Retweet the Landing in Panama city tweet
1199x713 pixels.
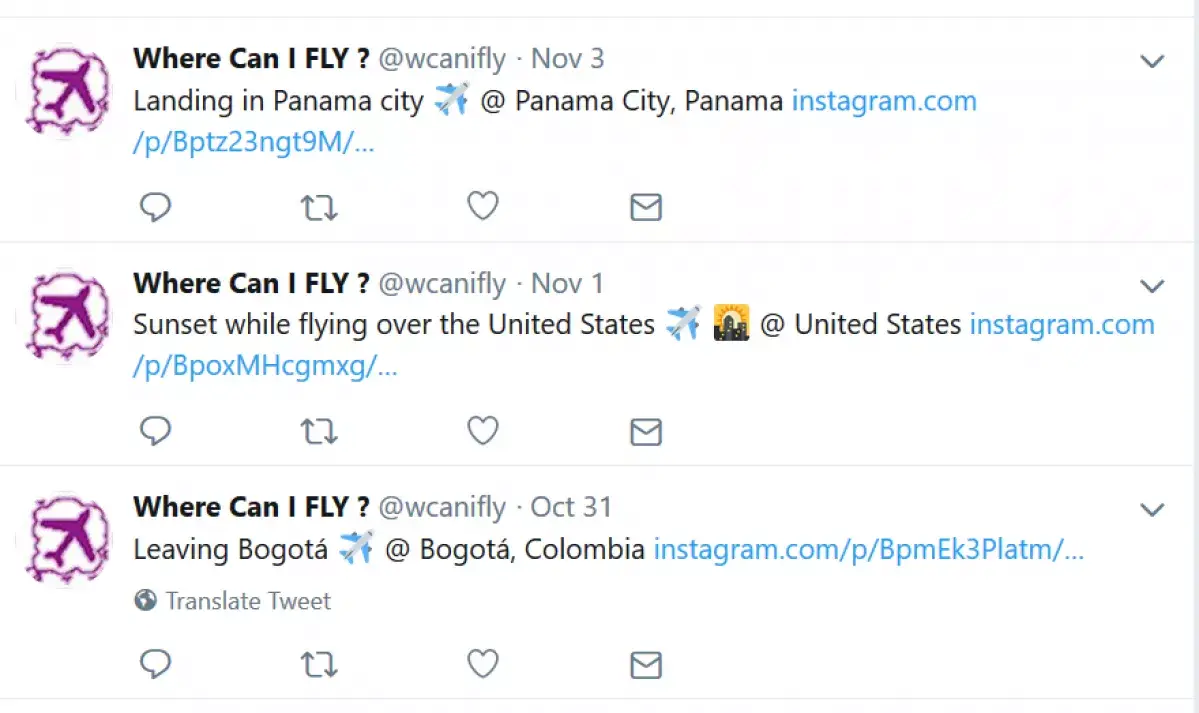[319, 207]
